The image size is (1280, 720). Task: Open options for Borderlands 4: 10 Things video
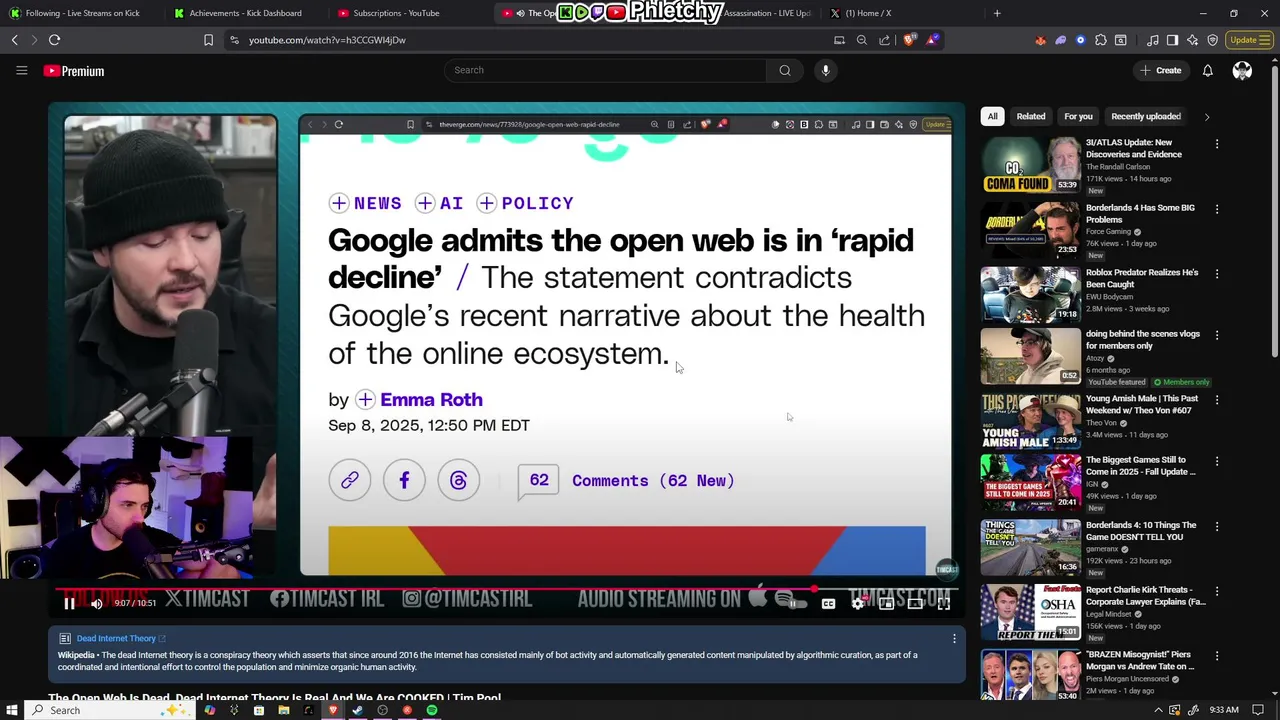click(x=1217, y=526)
